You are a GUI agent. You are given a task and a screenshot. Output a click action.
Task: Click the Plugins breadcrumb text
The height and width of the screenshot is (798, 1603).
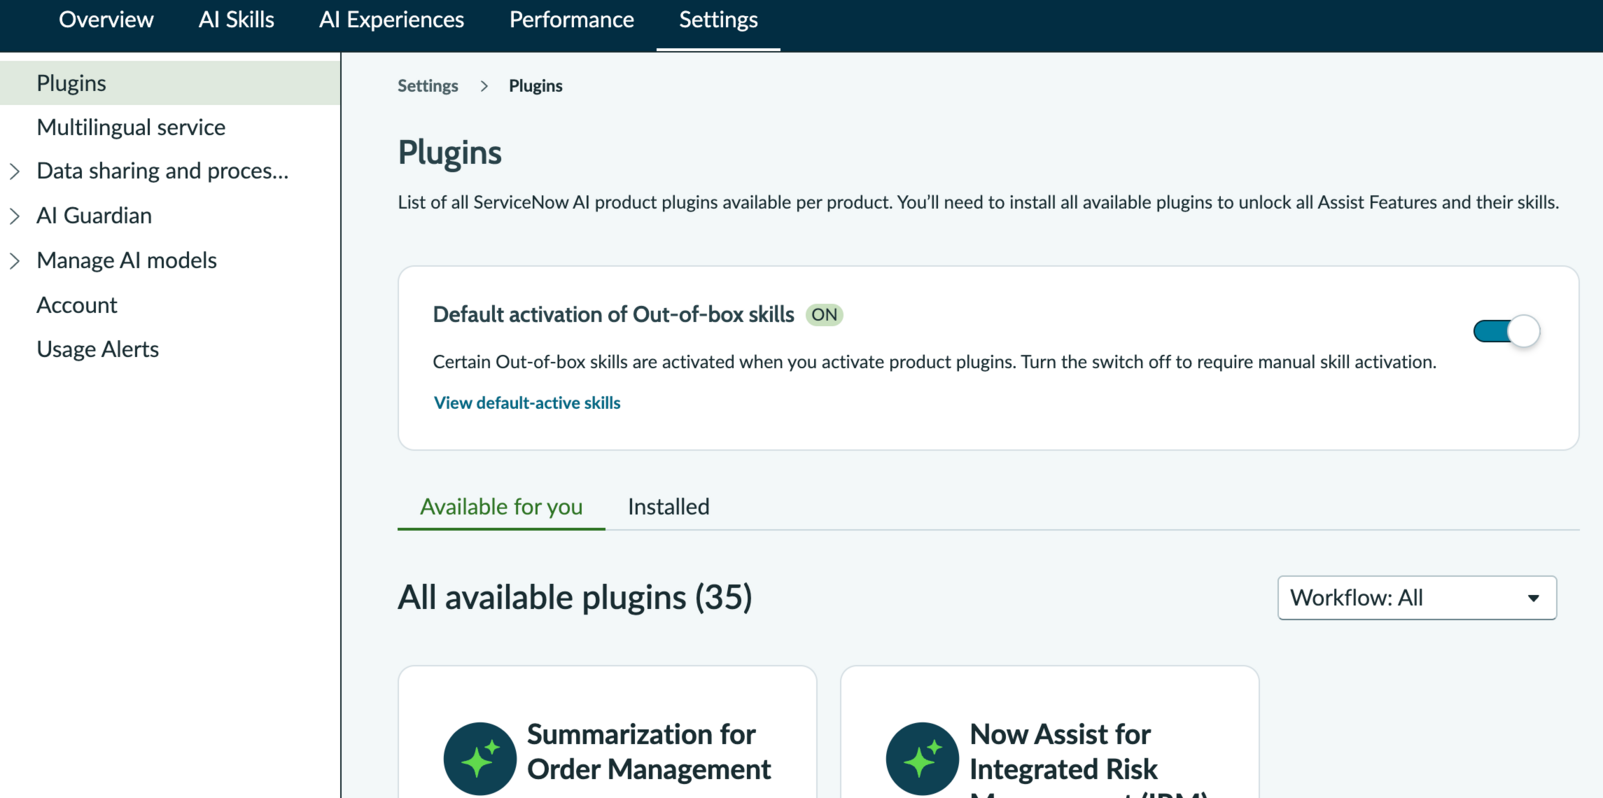click(536, 86)
